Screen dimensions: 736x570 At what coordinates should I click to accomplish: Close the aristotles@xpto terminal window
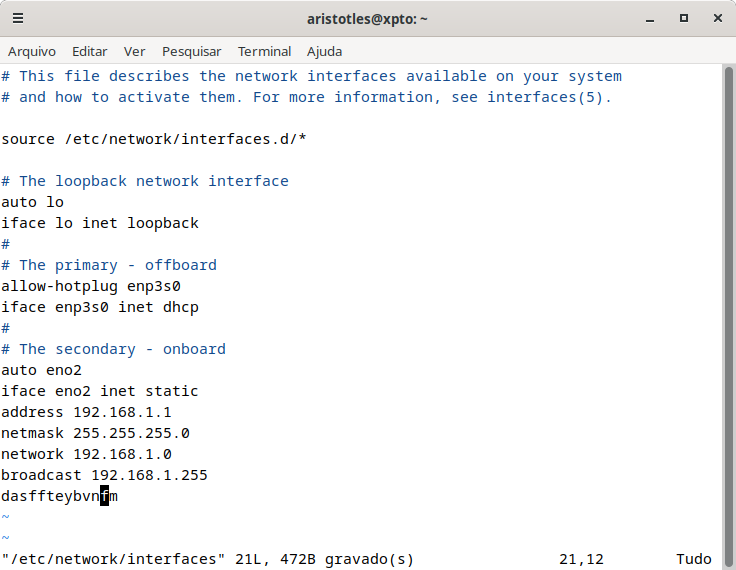pos(718,18)
